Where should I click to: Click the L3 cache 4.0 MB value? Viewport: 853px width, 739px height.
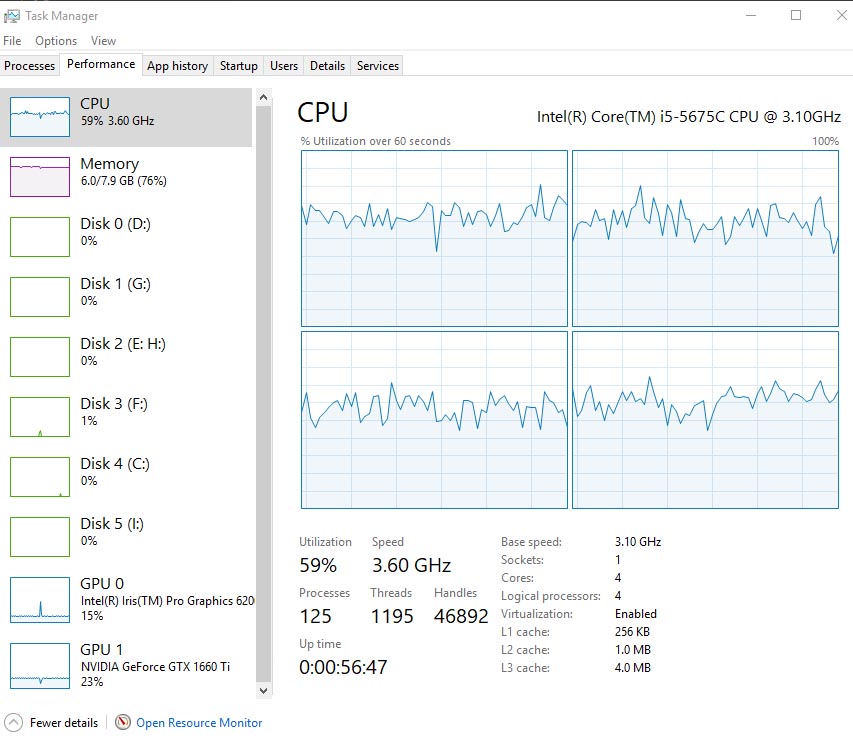click(x=633, y=668)
